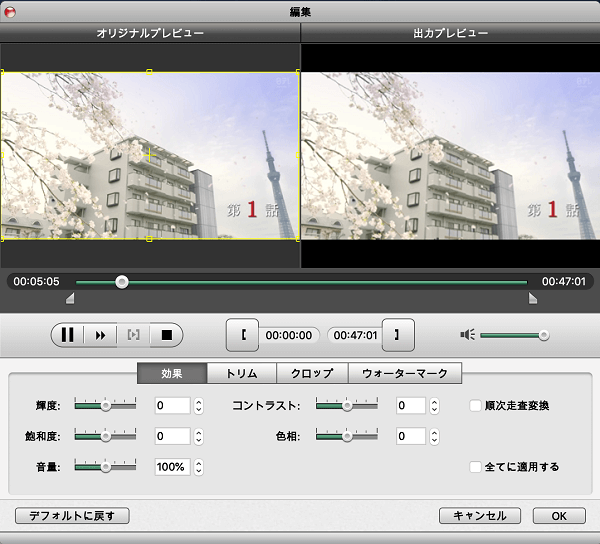This screenshot has height=544, width=600.
Task: Click the 輝度 brightness slider
Action: tap(105, 405)
